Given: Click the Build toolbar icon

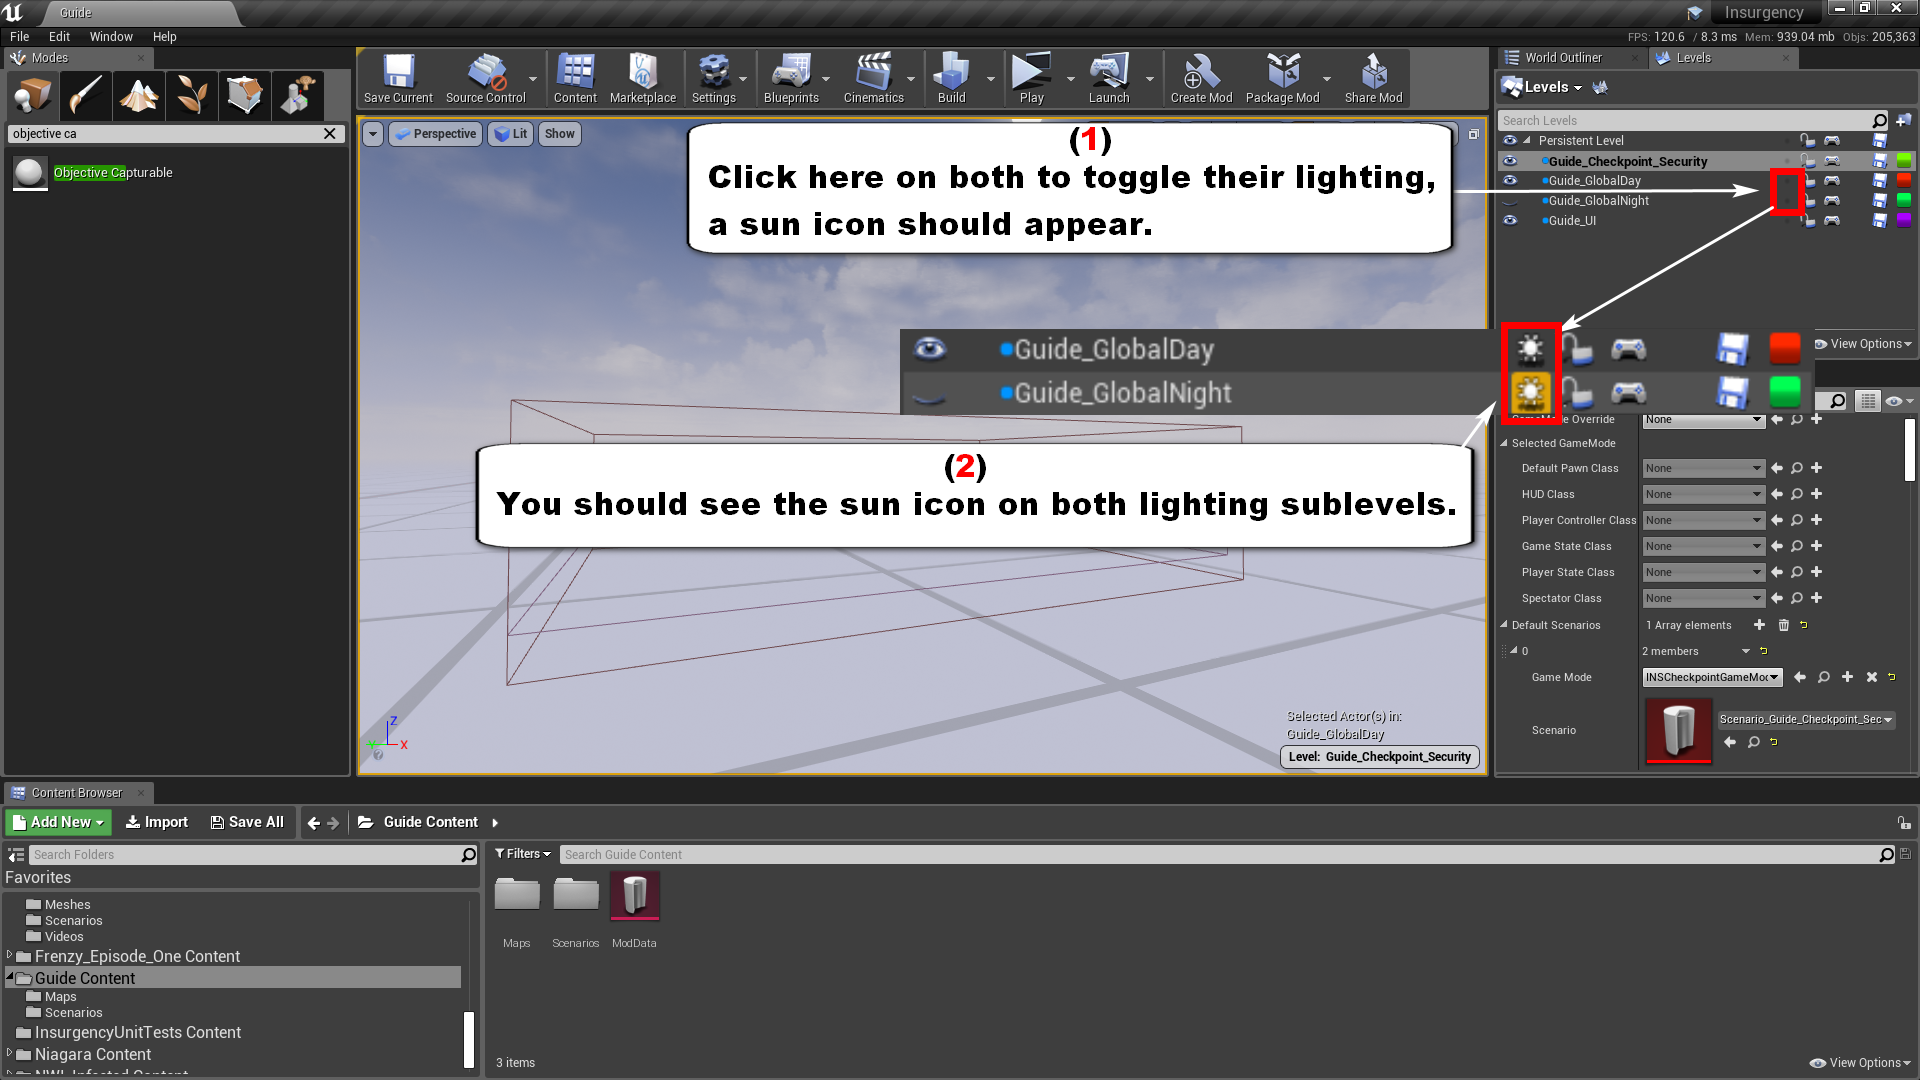Looking at the screenshot, I should pos(951,79).
